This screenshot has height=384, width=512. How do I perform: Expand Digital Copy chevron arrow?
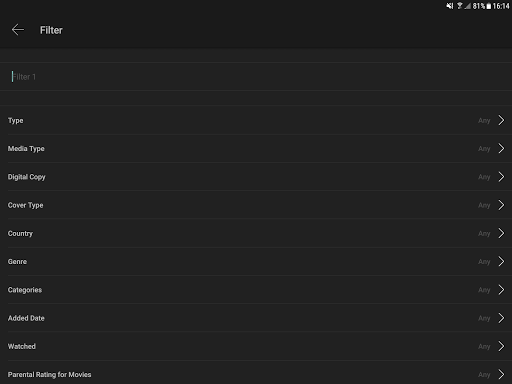point(501,177)
